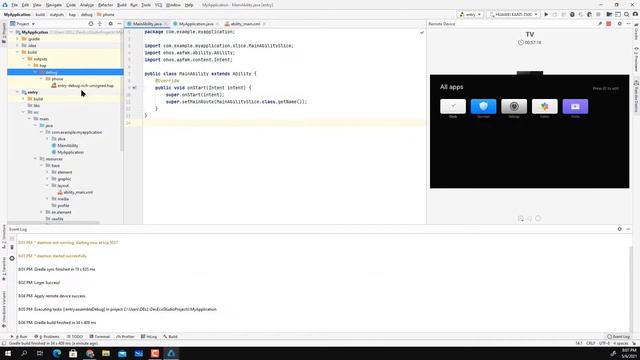
Task: Open the Gradle side tab on right edge
Action: [x=636, y=31]
